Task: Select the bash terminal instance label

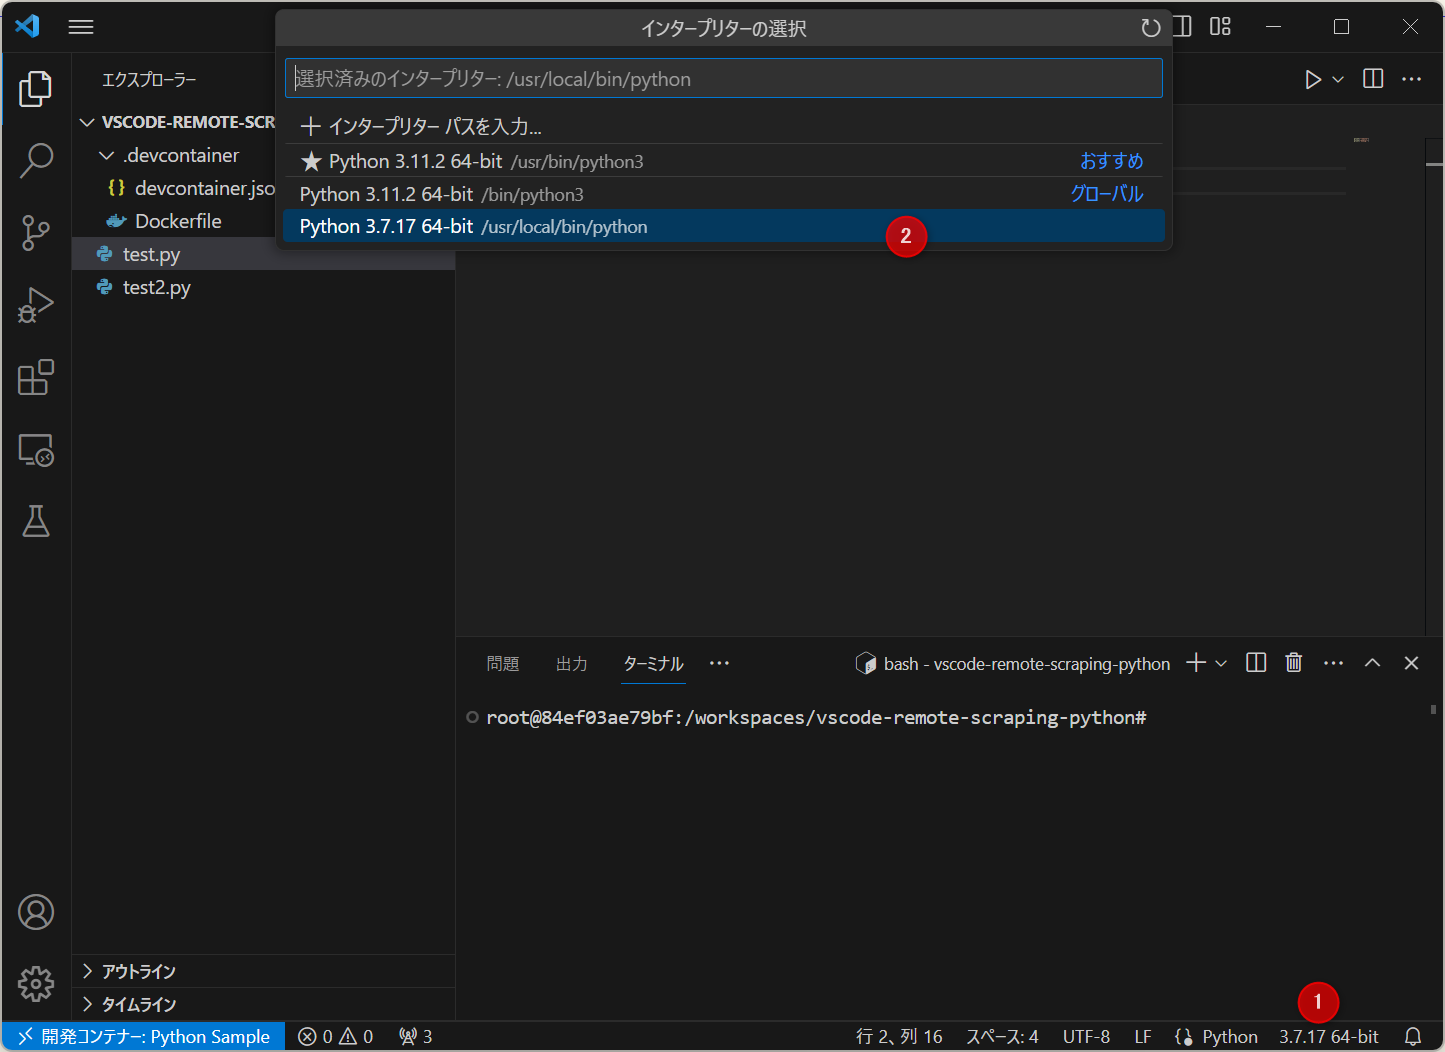Action: (1013, 663)
